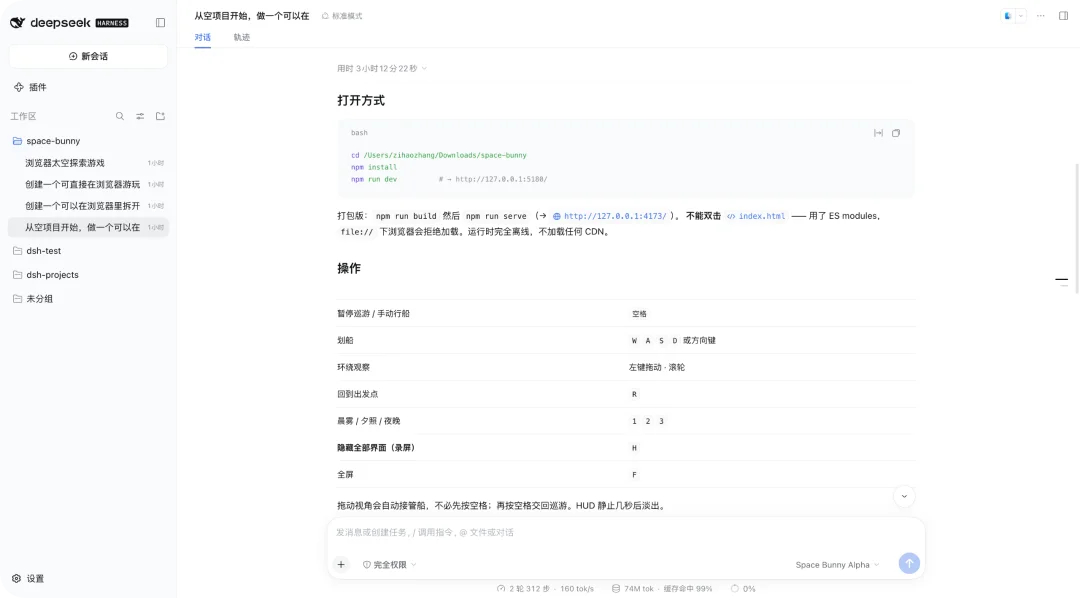
Task: Click the 打开方式 heading
Action: 361,101
